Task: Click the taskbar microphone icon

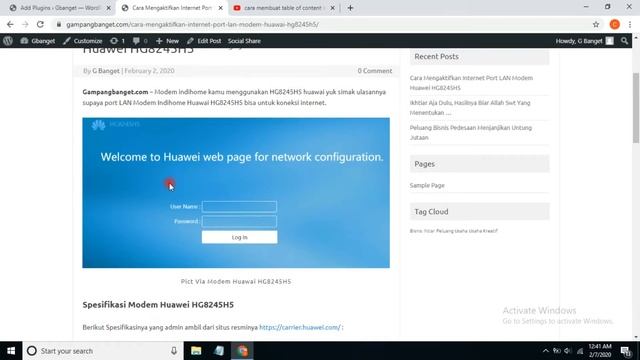Action: click(174, 351)
